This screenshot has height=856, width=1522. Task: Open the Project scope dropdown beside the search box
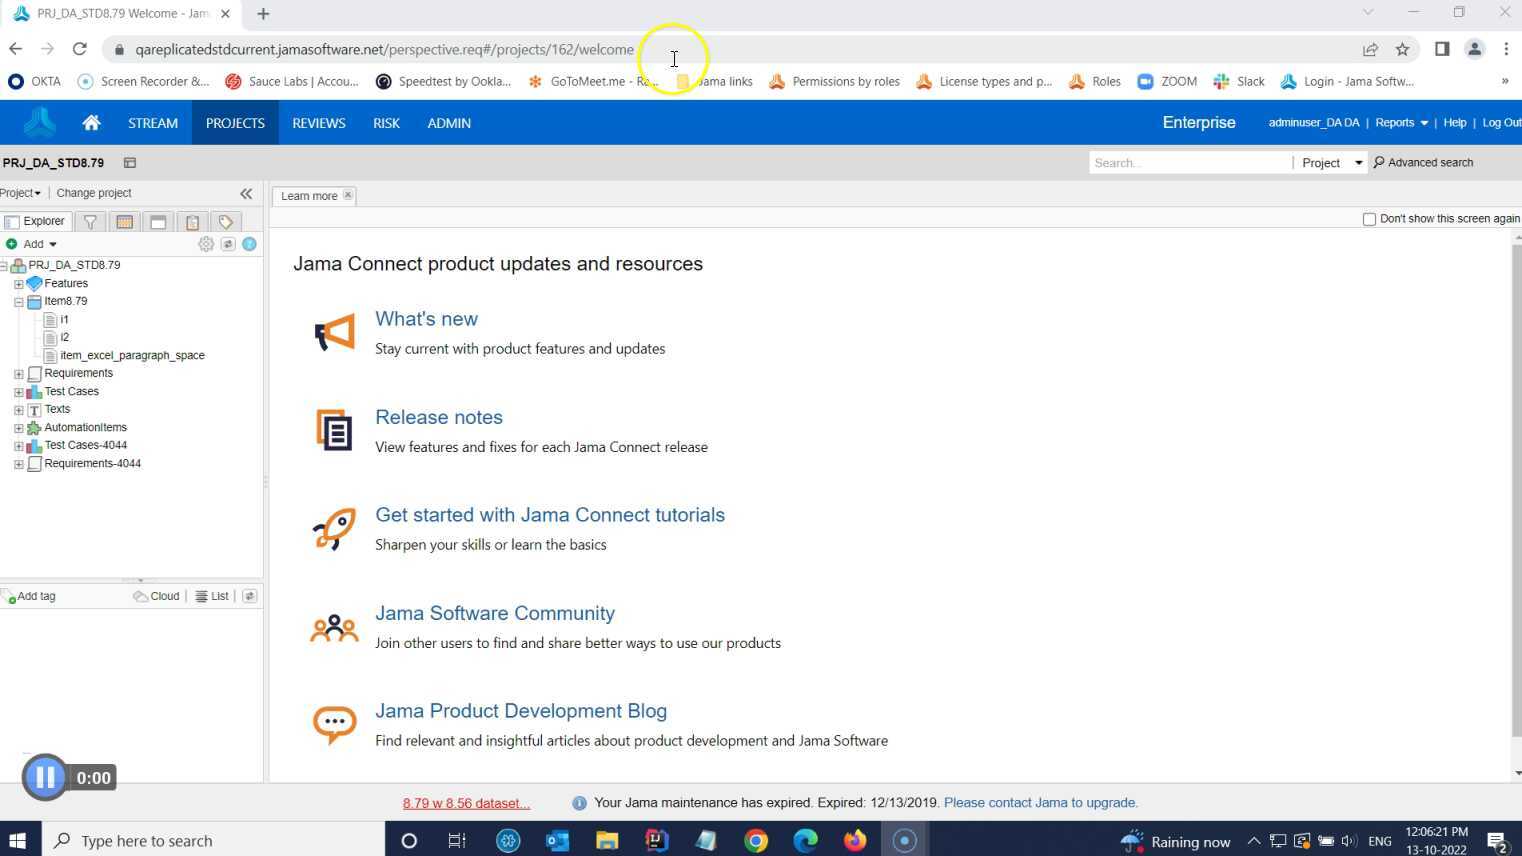[x=1331, y=163]
